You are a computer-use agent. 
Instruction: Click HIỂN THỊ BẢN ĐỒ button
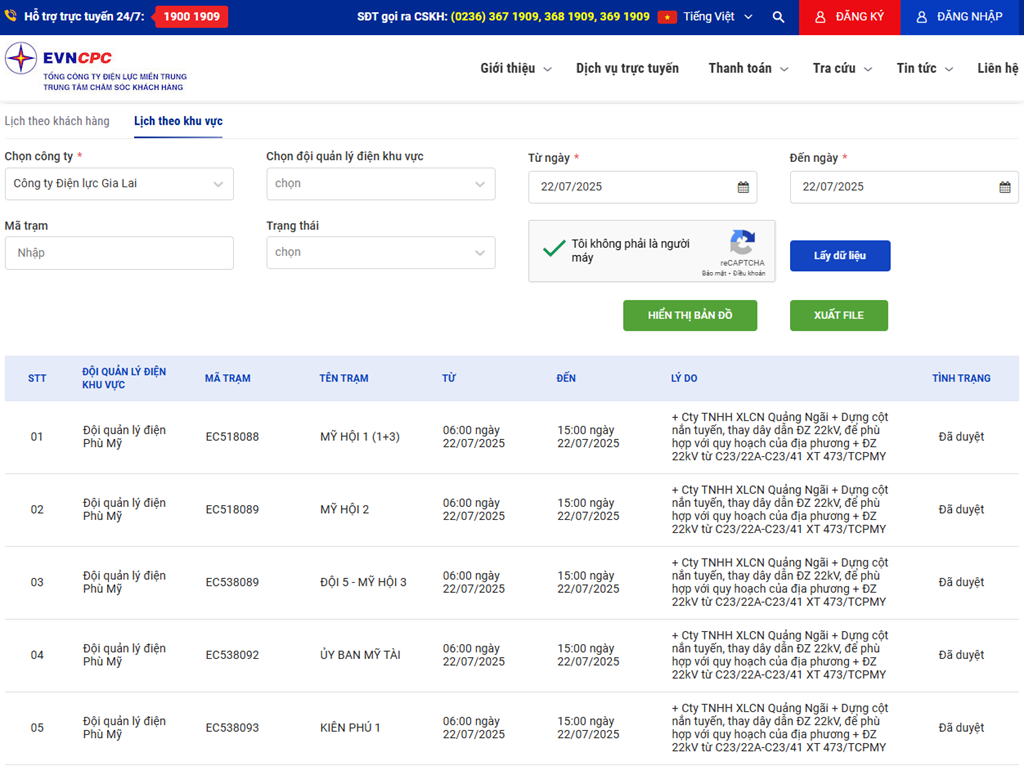pyautogui.click(x=690, y=315)
